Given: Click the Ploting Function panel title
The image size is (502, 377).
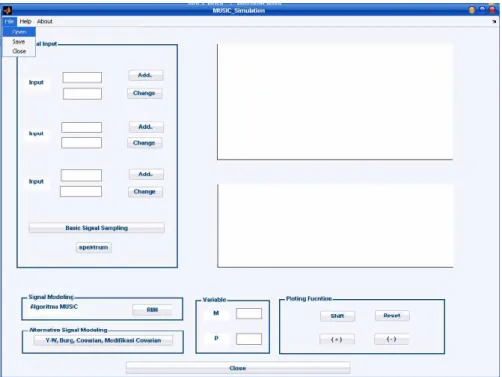Looking at the screenshot, I should coord(309,298).
